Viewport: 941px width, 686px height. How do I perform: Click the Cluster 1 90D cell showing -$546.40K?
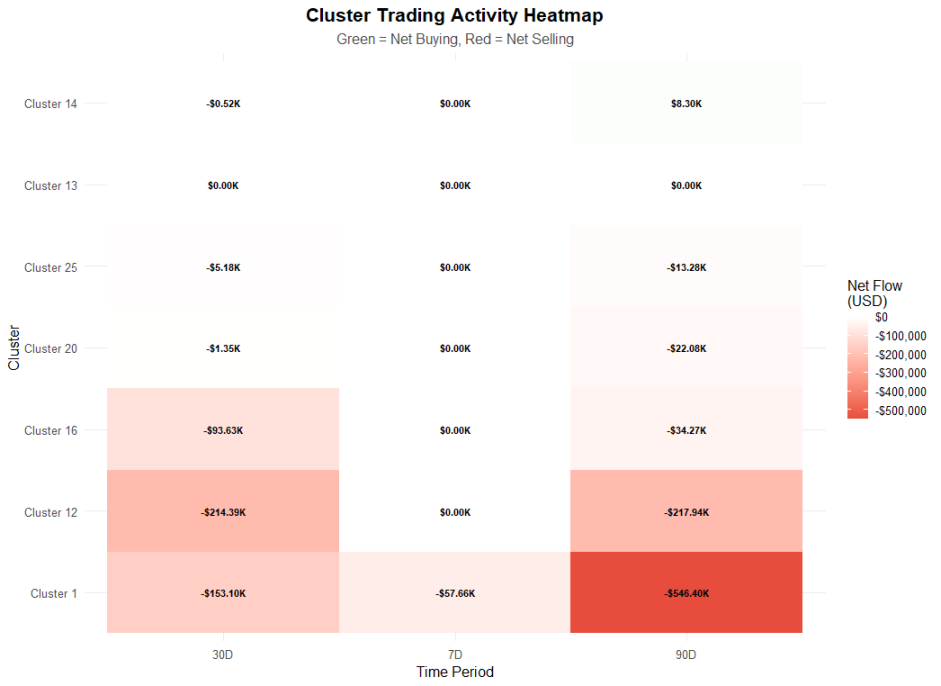(x=686, y=593)
